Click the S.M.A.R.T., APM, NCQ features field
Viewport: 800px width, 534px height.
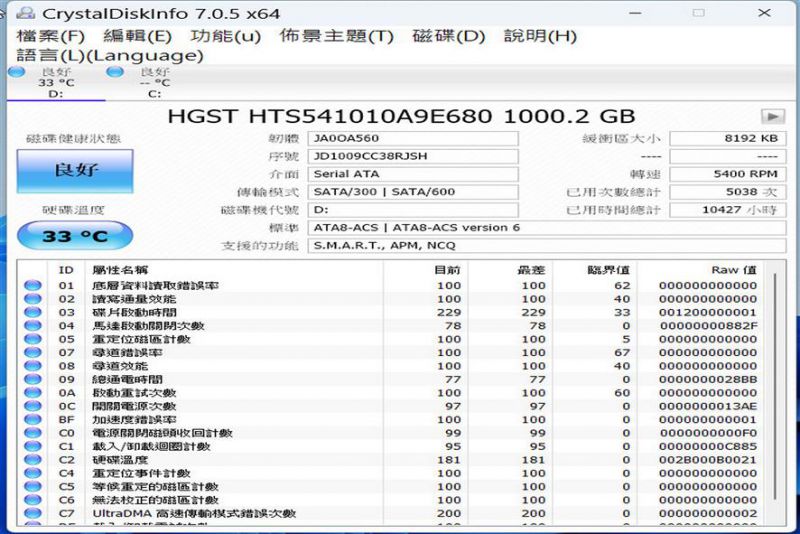click(x=546, y=245)
